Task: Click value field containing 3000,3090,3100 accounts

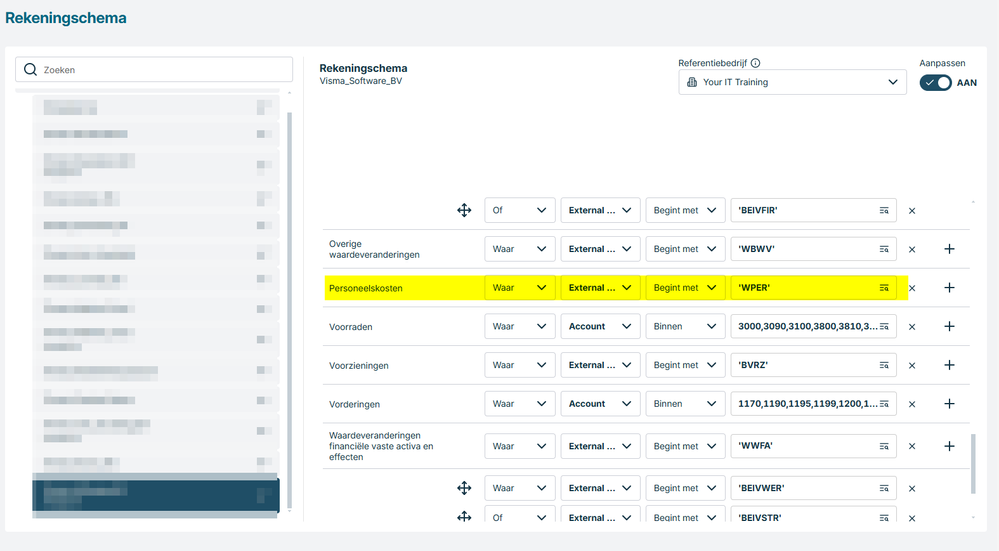Action: click(x=813, y=326)
